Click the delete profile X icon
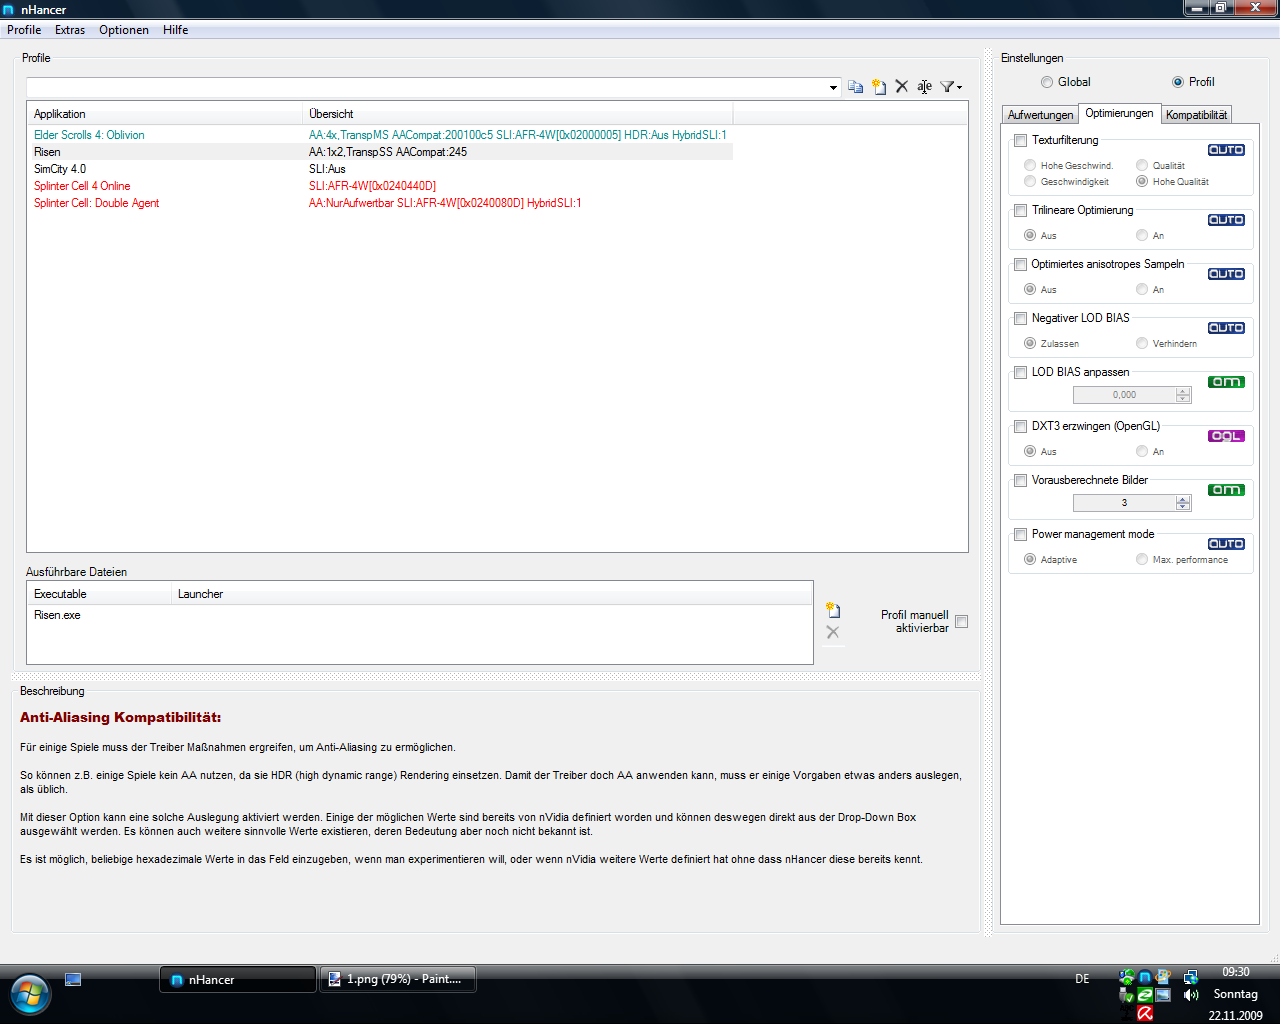The image size is (1280, 1024). tap(901, 87)
